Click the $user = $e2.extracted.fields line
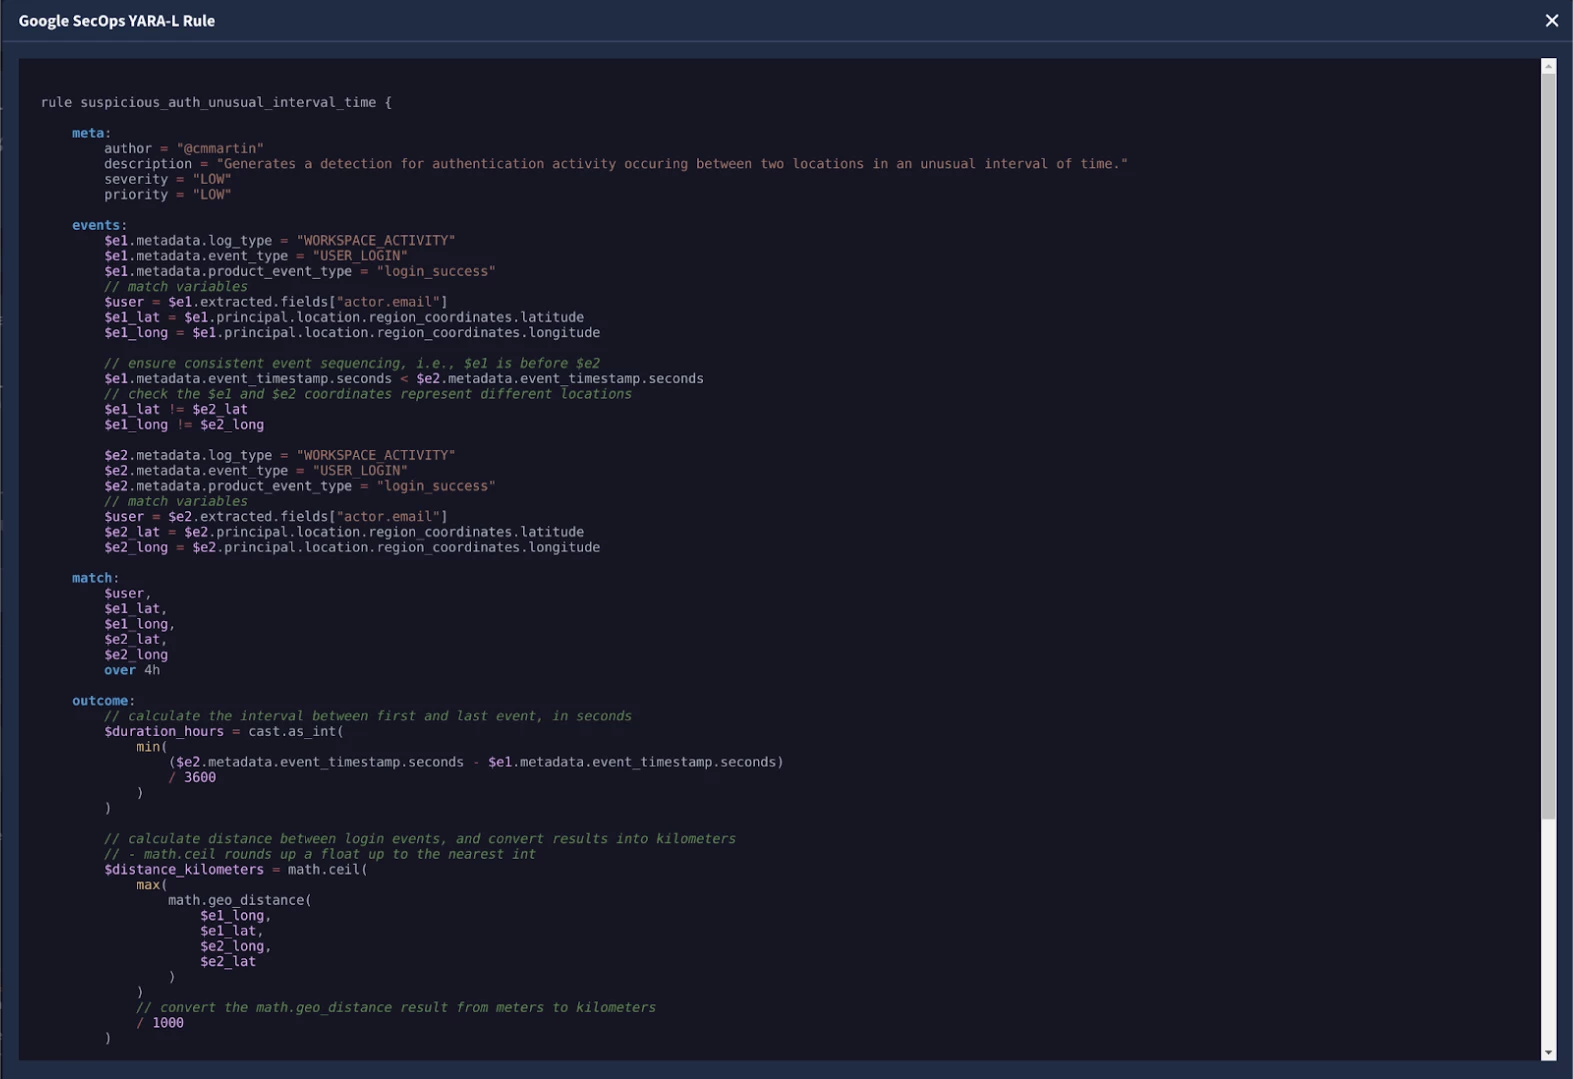Viewport: 1573px width, 1079px height. [x=276, y=517]
